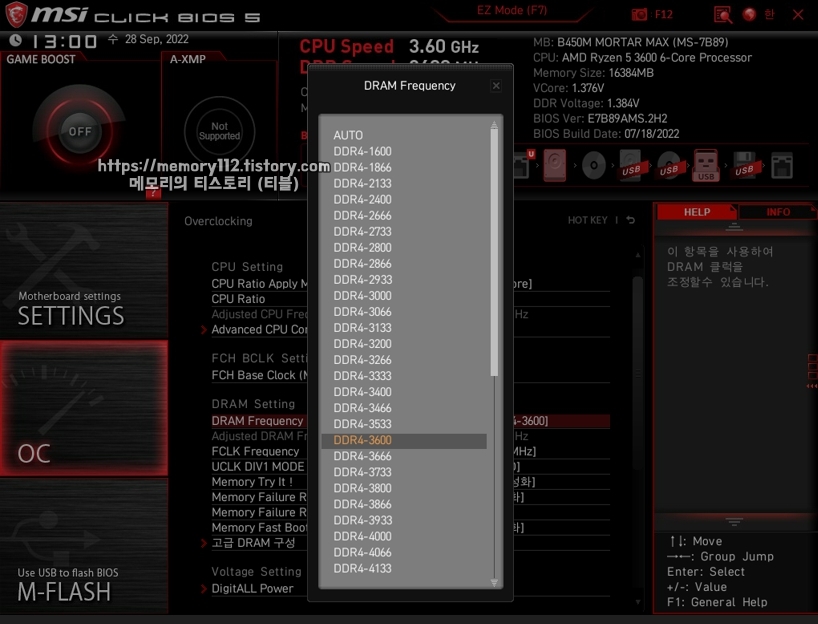Choose DDR4-3933 frequency option
The height and width of the screenshot is (624, 818).
(x=363, y=520)
